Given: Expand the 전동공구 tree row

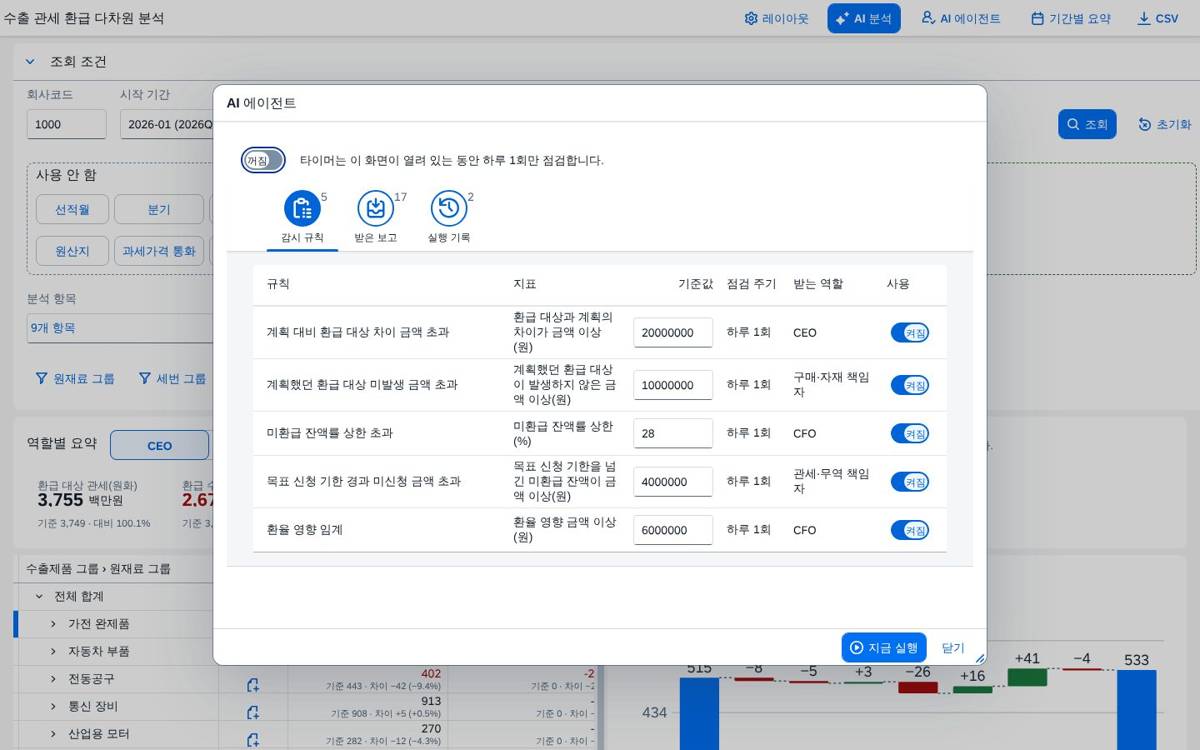Looking at the screenshot, I should click(x=53, y=679).
